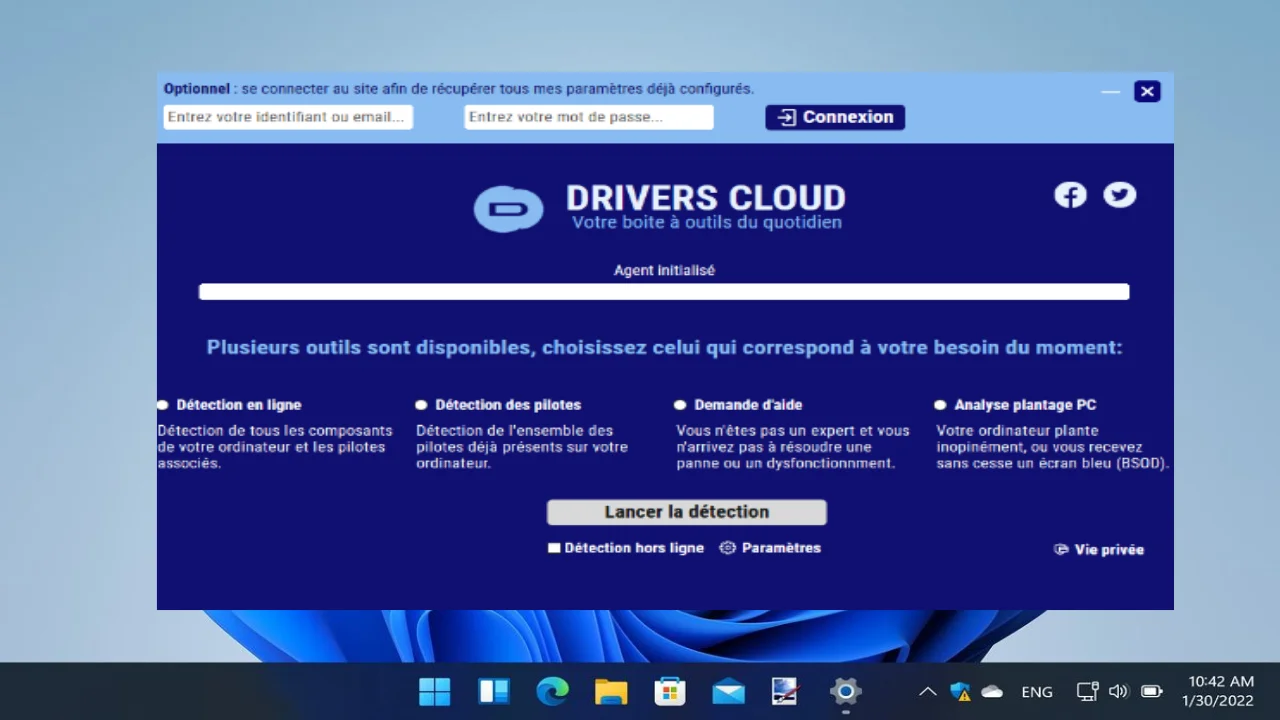Click the icon next to Vie privée
Screen dimensions: 1280x720
(1061, 549)
